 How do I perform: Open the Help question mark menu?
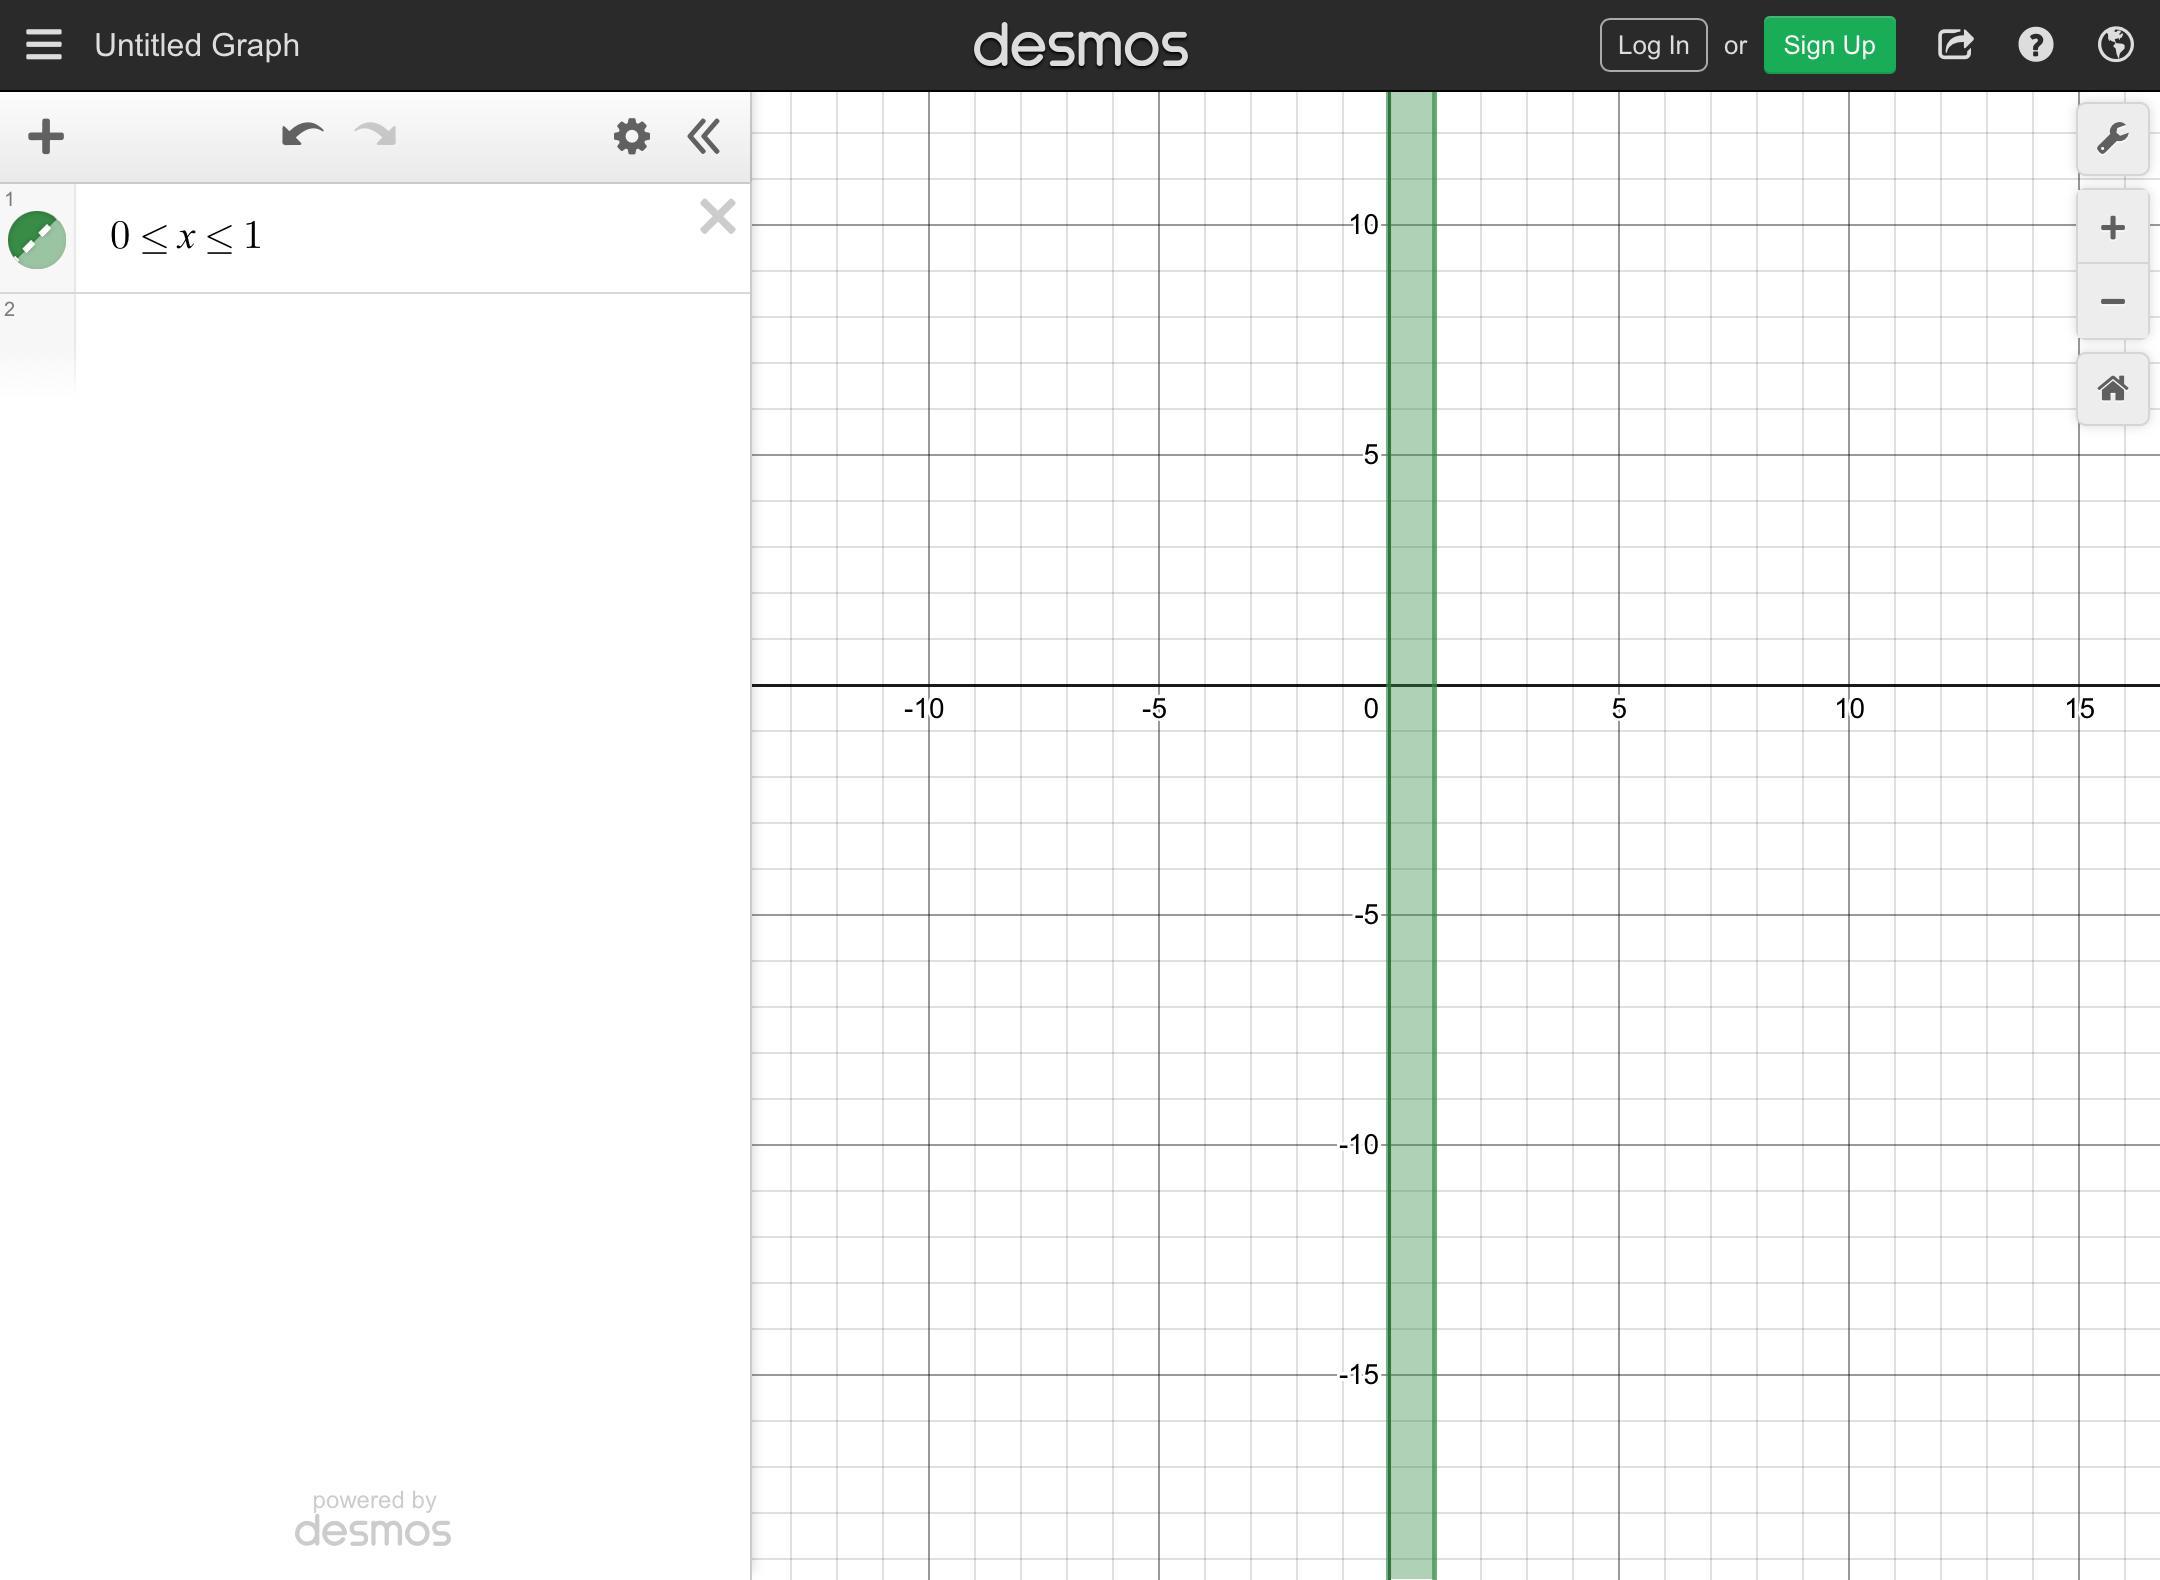[x=2035, y=45]
